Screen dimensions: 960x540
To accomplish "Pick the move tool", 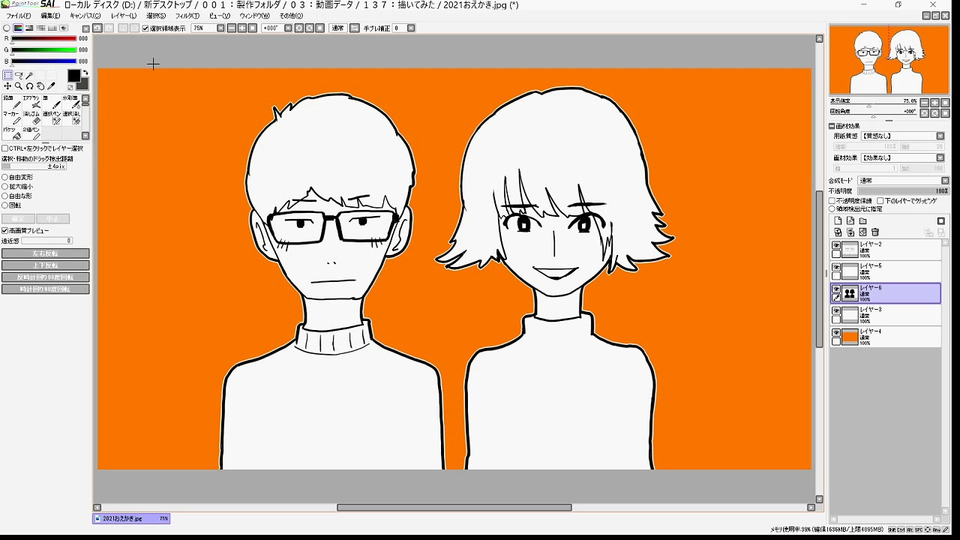I will [8, 87].
